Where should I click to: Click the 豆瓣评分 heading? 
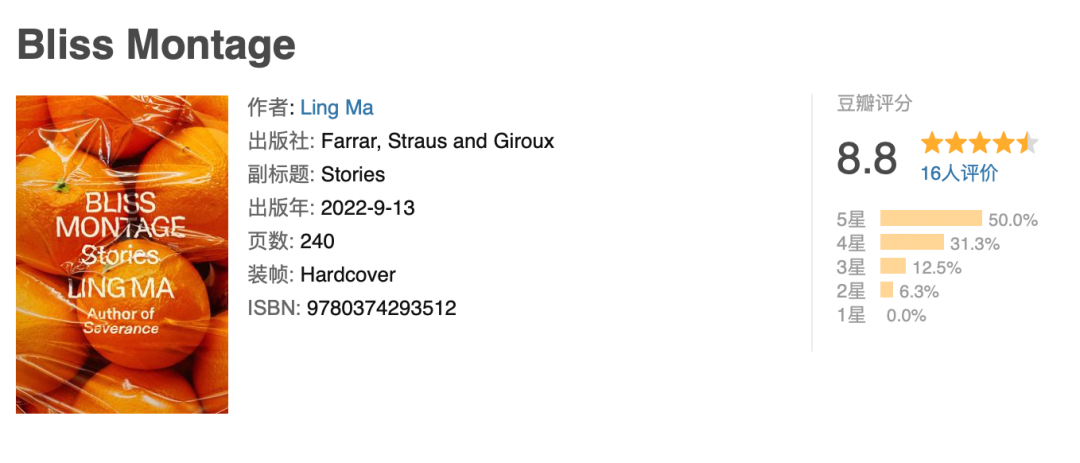coord(874,104)
